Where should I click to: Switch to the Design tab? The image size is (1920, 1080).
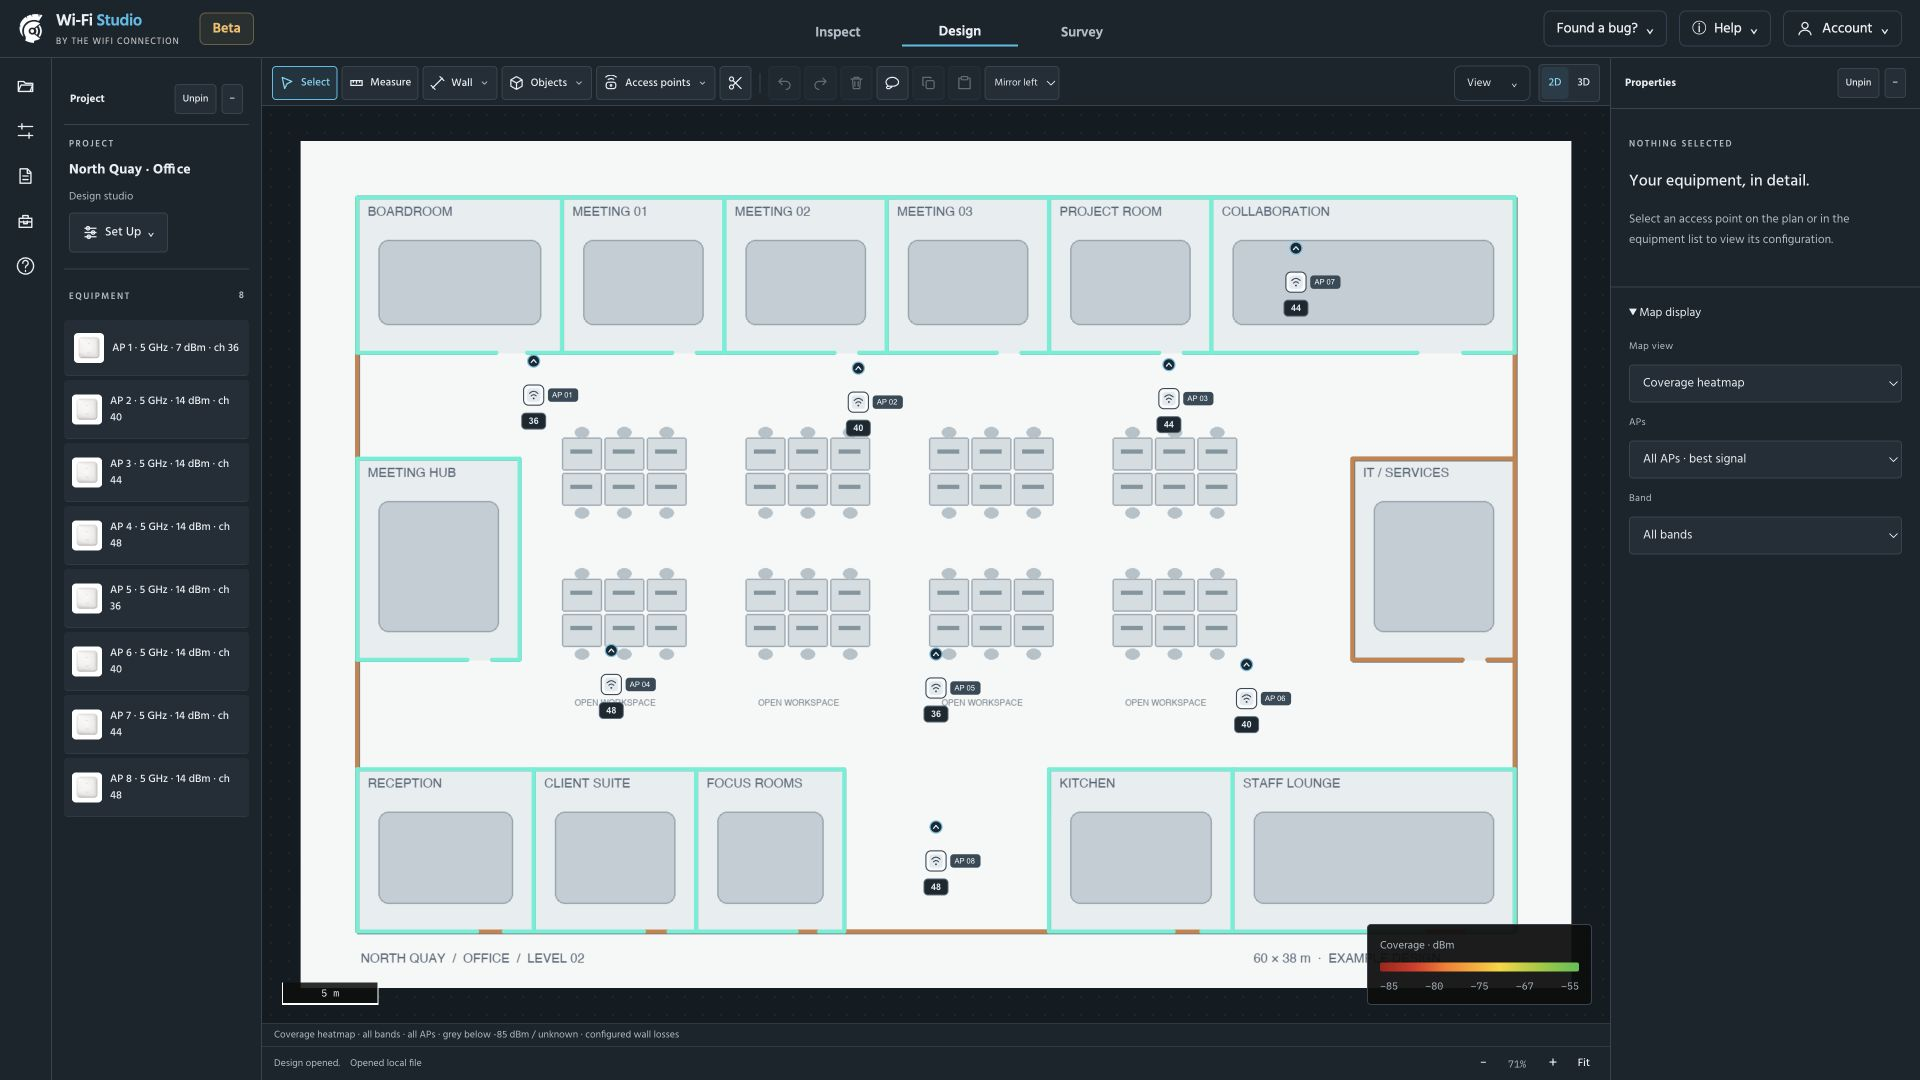coord(959,31)
